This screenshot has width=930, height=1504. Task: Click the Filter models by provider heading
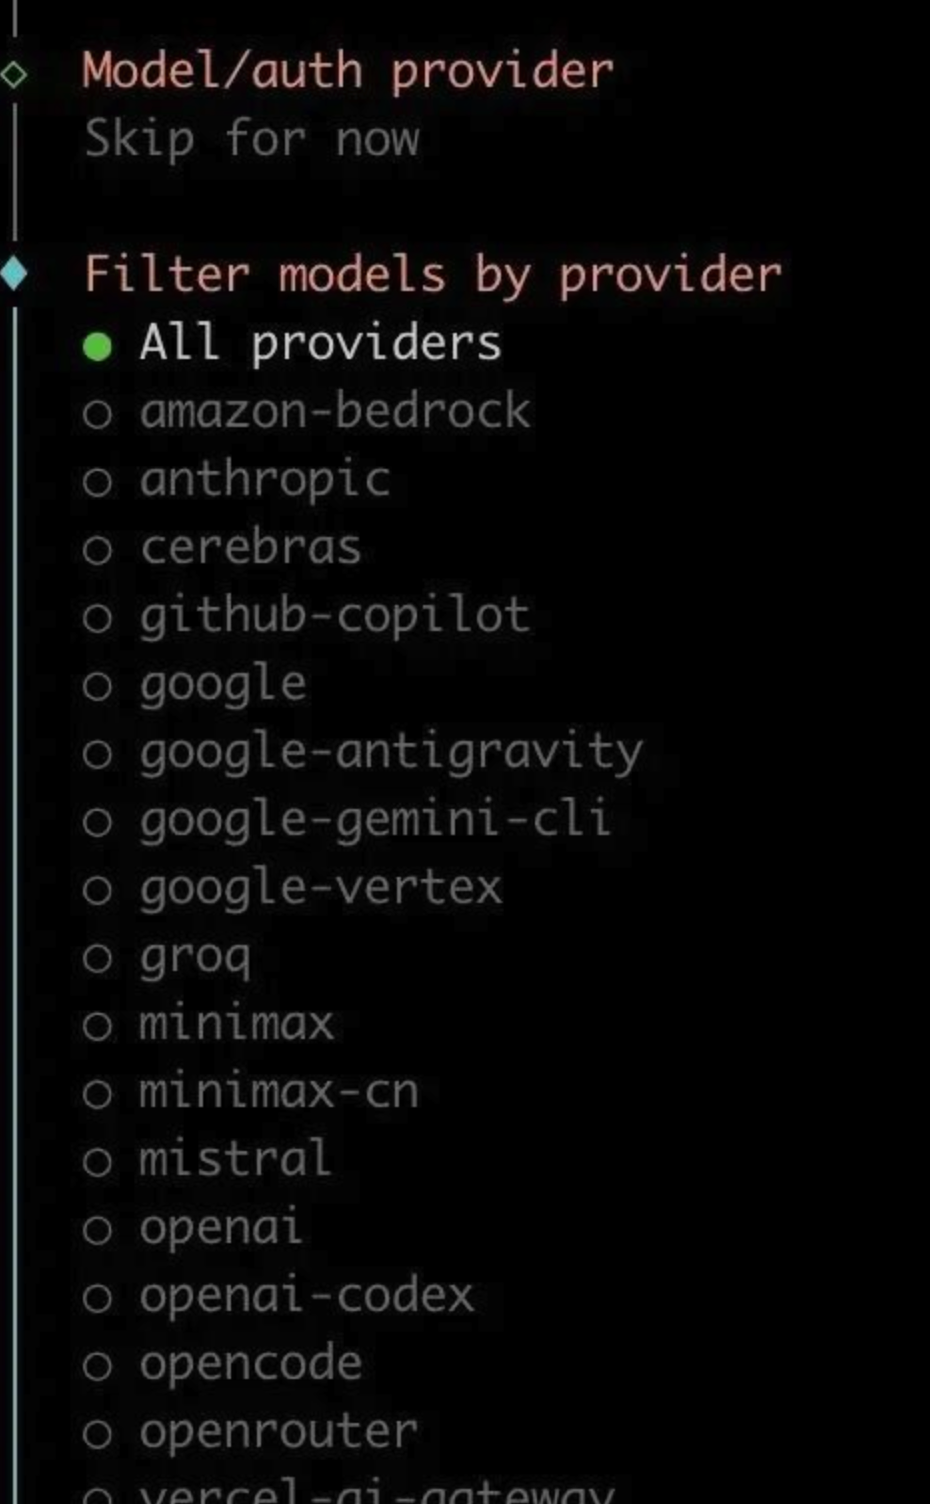[432, 275]
